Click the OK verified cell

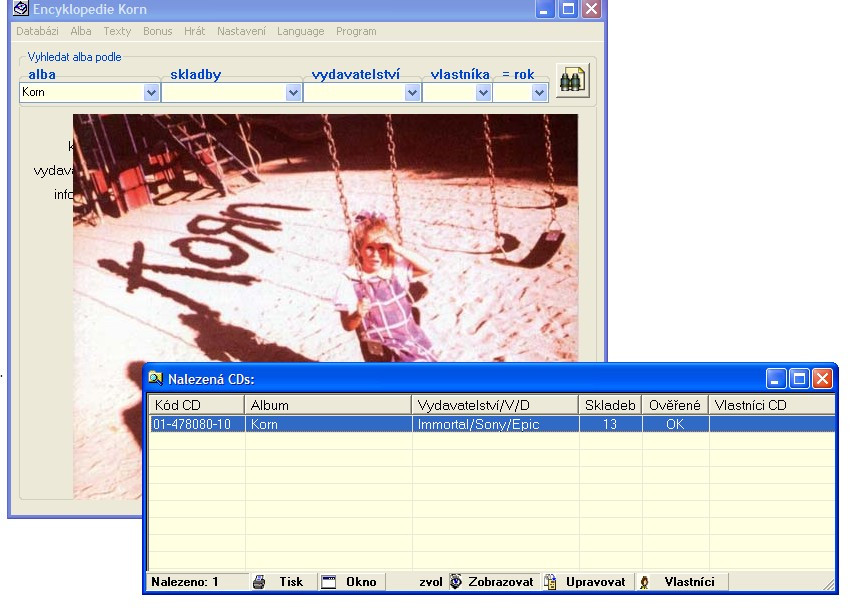click(x=675, y=424)
